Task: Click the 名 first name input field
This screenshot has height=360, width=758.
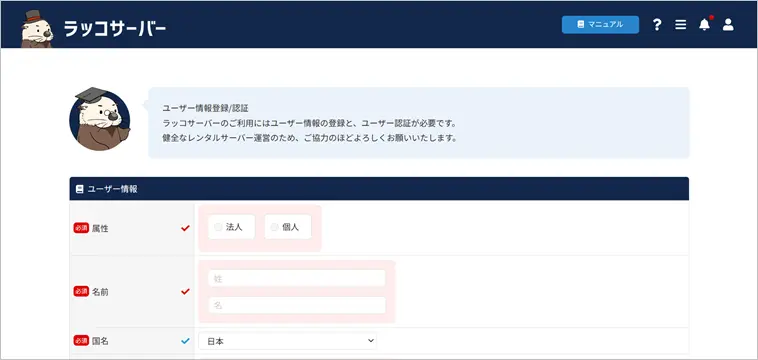Action: (x=297, y=305)
